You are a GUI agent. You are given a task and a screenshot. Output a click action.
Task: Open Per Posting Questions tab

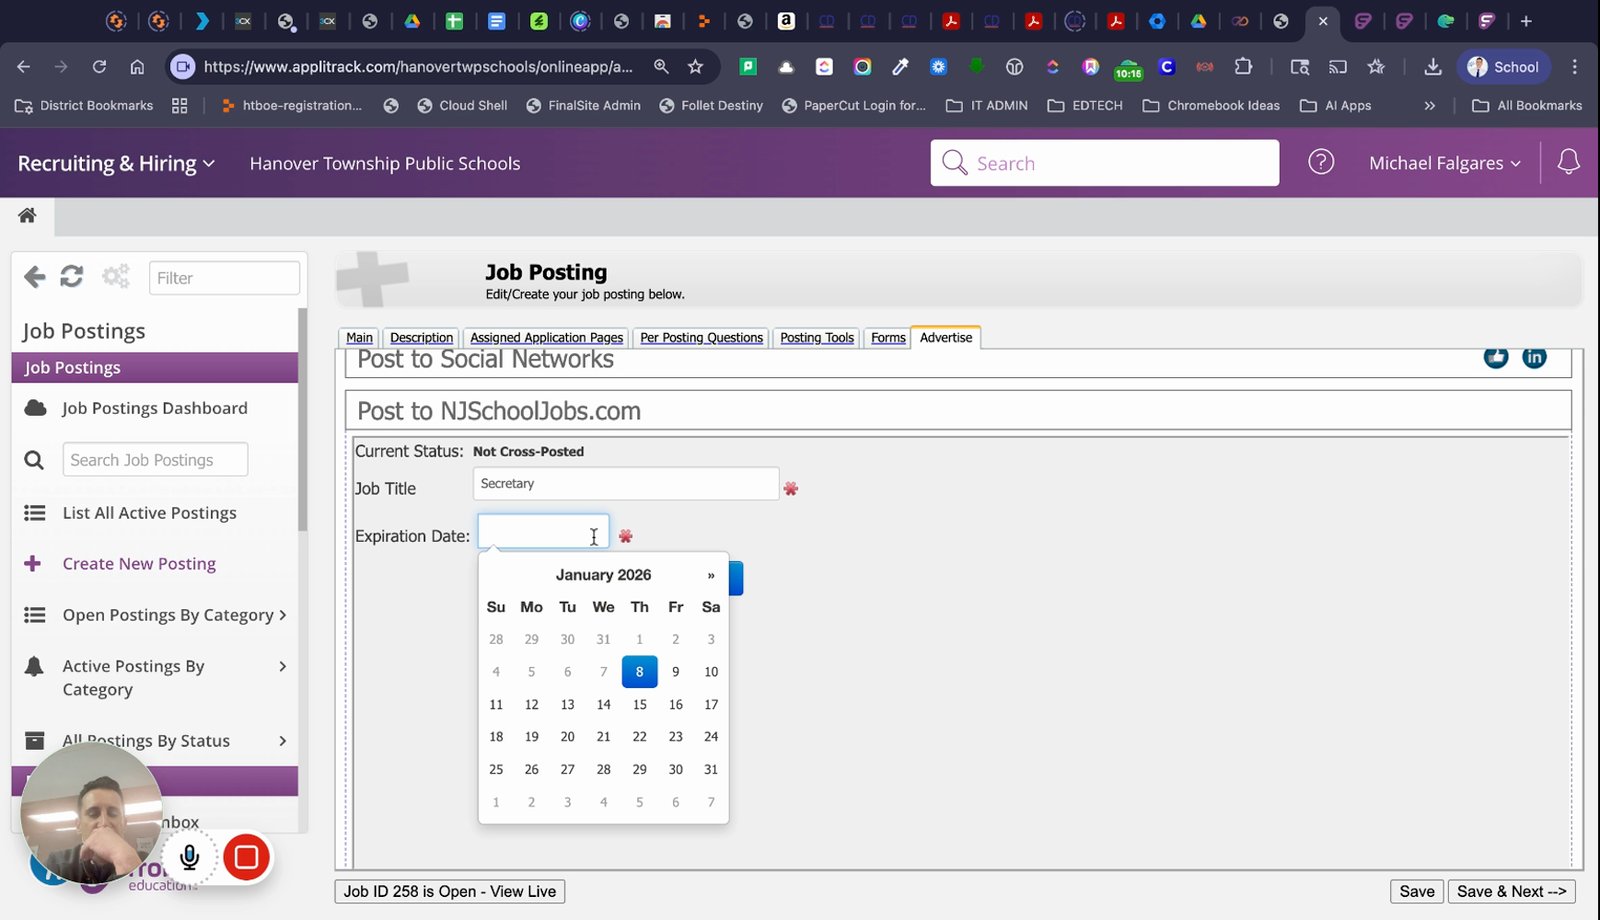(701, 338)
